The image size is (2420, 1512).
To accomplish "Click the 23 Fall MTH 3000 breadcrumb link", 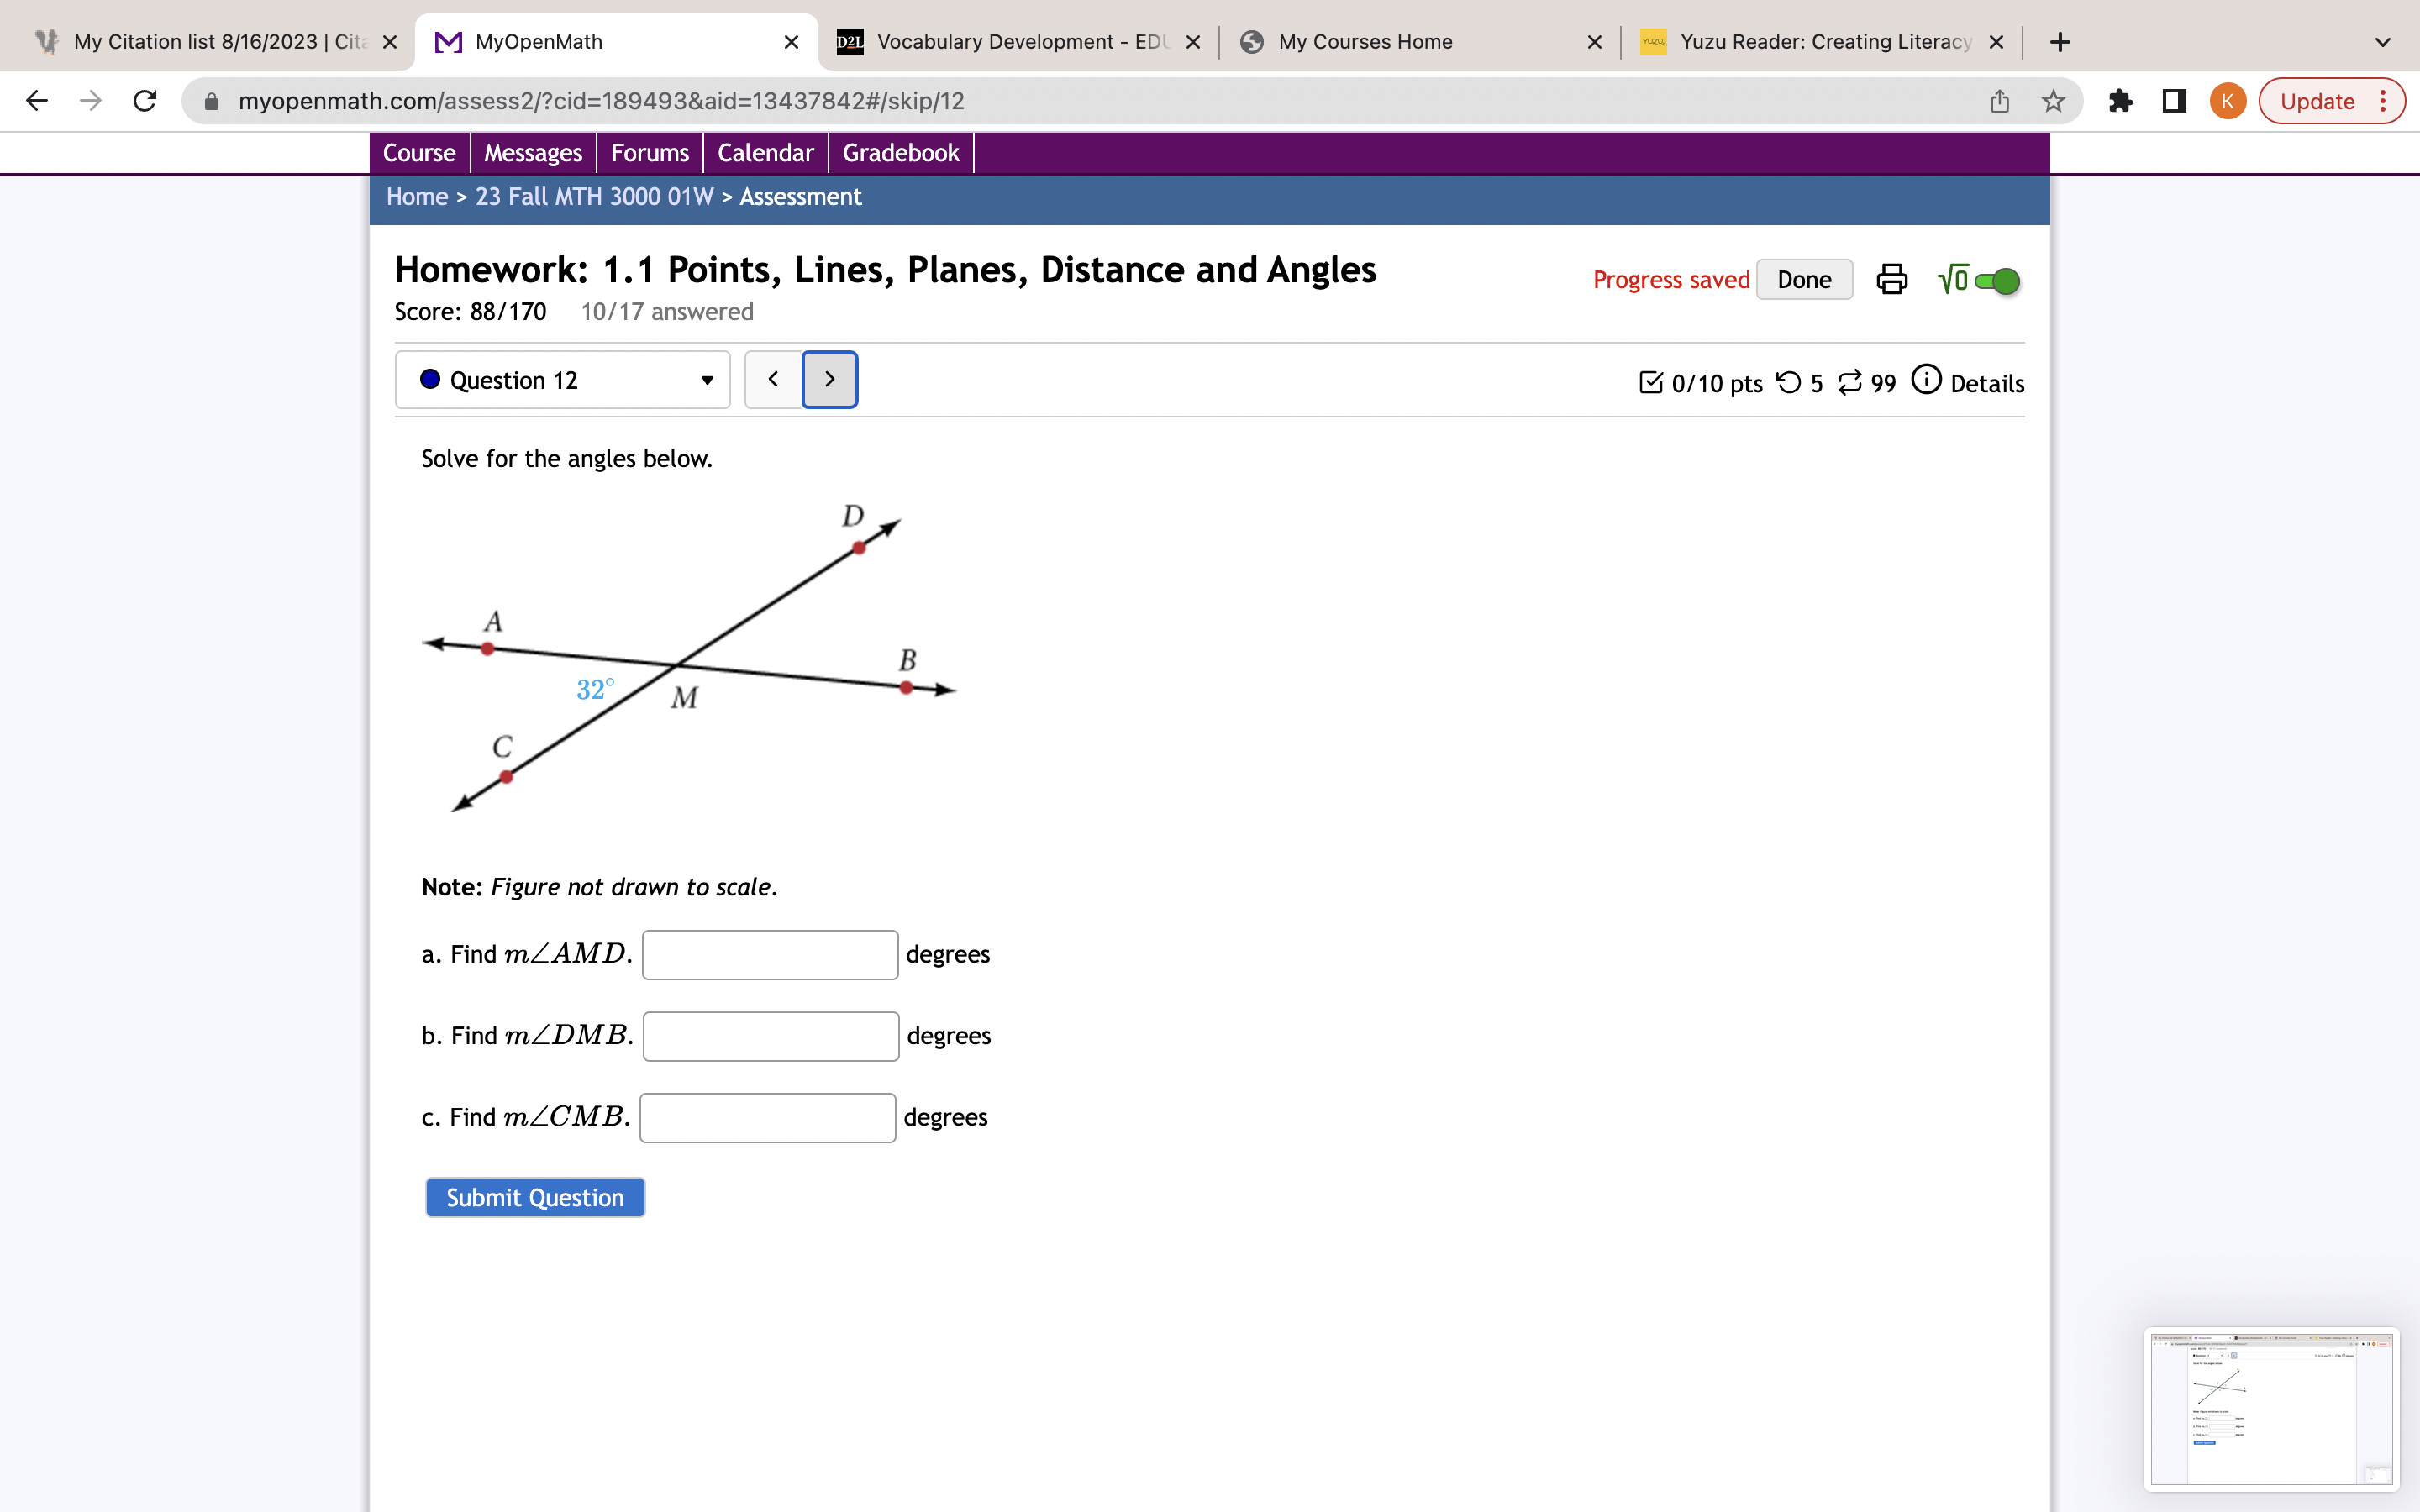I will (594, 197).
